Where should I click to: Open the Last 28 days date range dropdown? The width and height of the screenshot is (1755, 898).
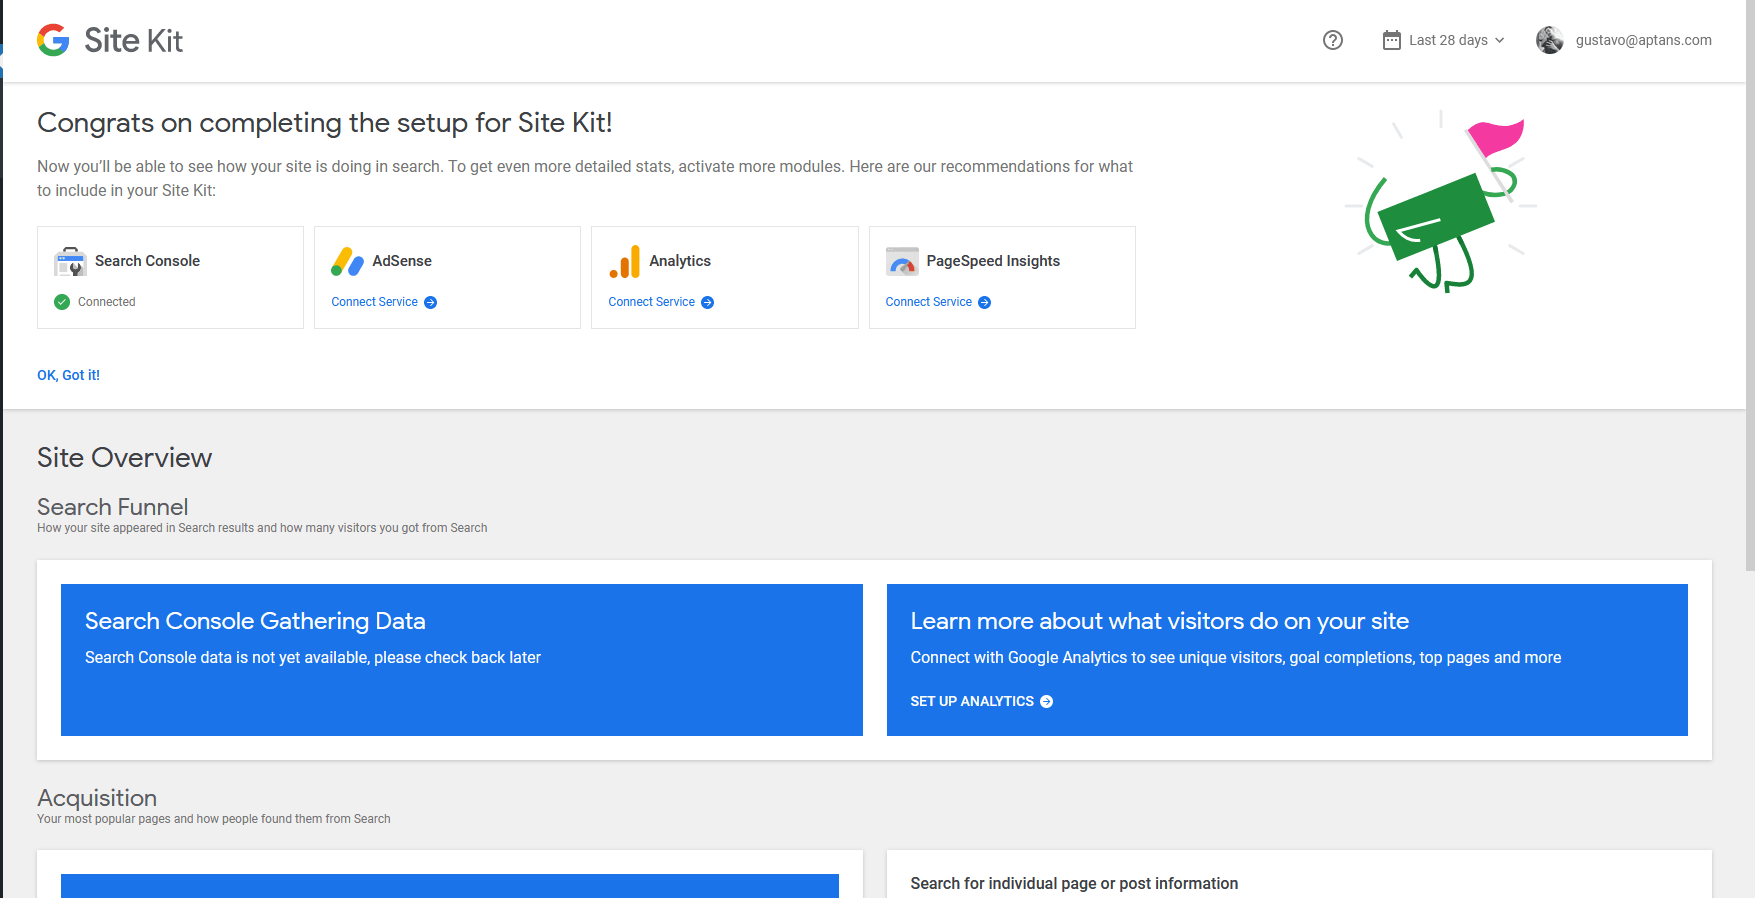point(1444,40)
